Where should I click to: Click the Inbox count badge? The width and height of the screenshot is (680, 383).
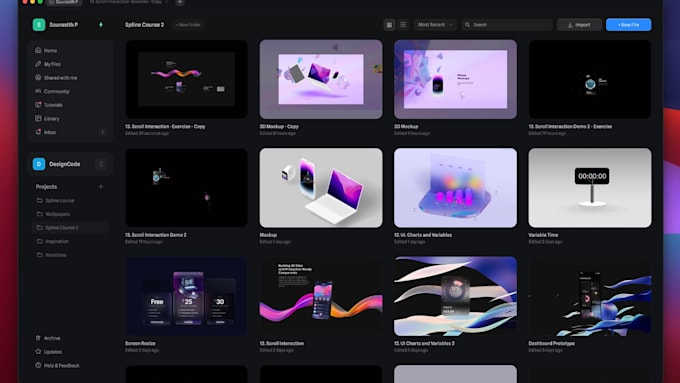(103, 132)
